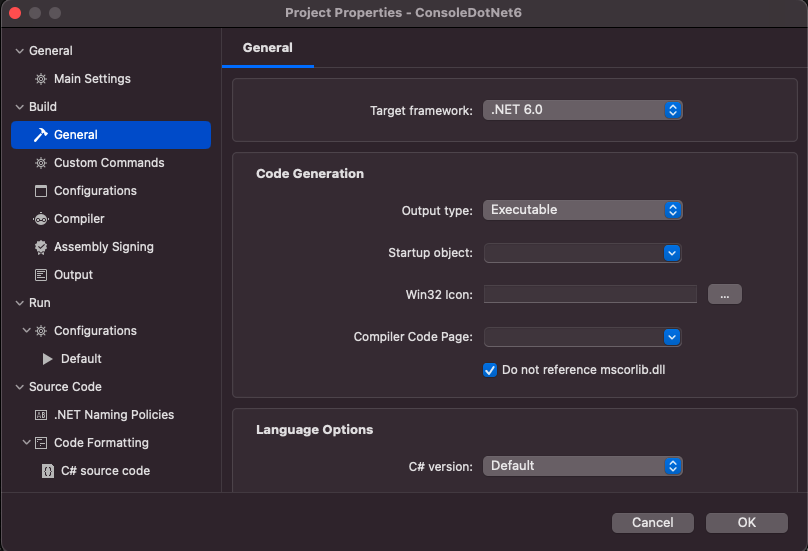Screen dimensions: 808x551
Task: Switch to the General tab header
Action: point(267,48)
